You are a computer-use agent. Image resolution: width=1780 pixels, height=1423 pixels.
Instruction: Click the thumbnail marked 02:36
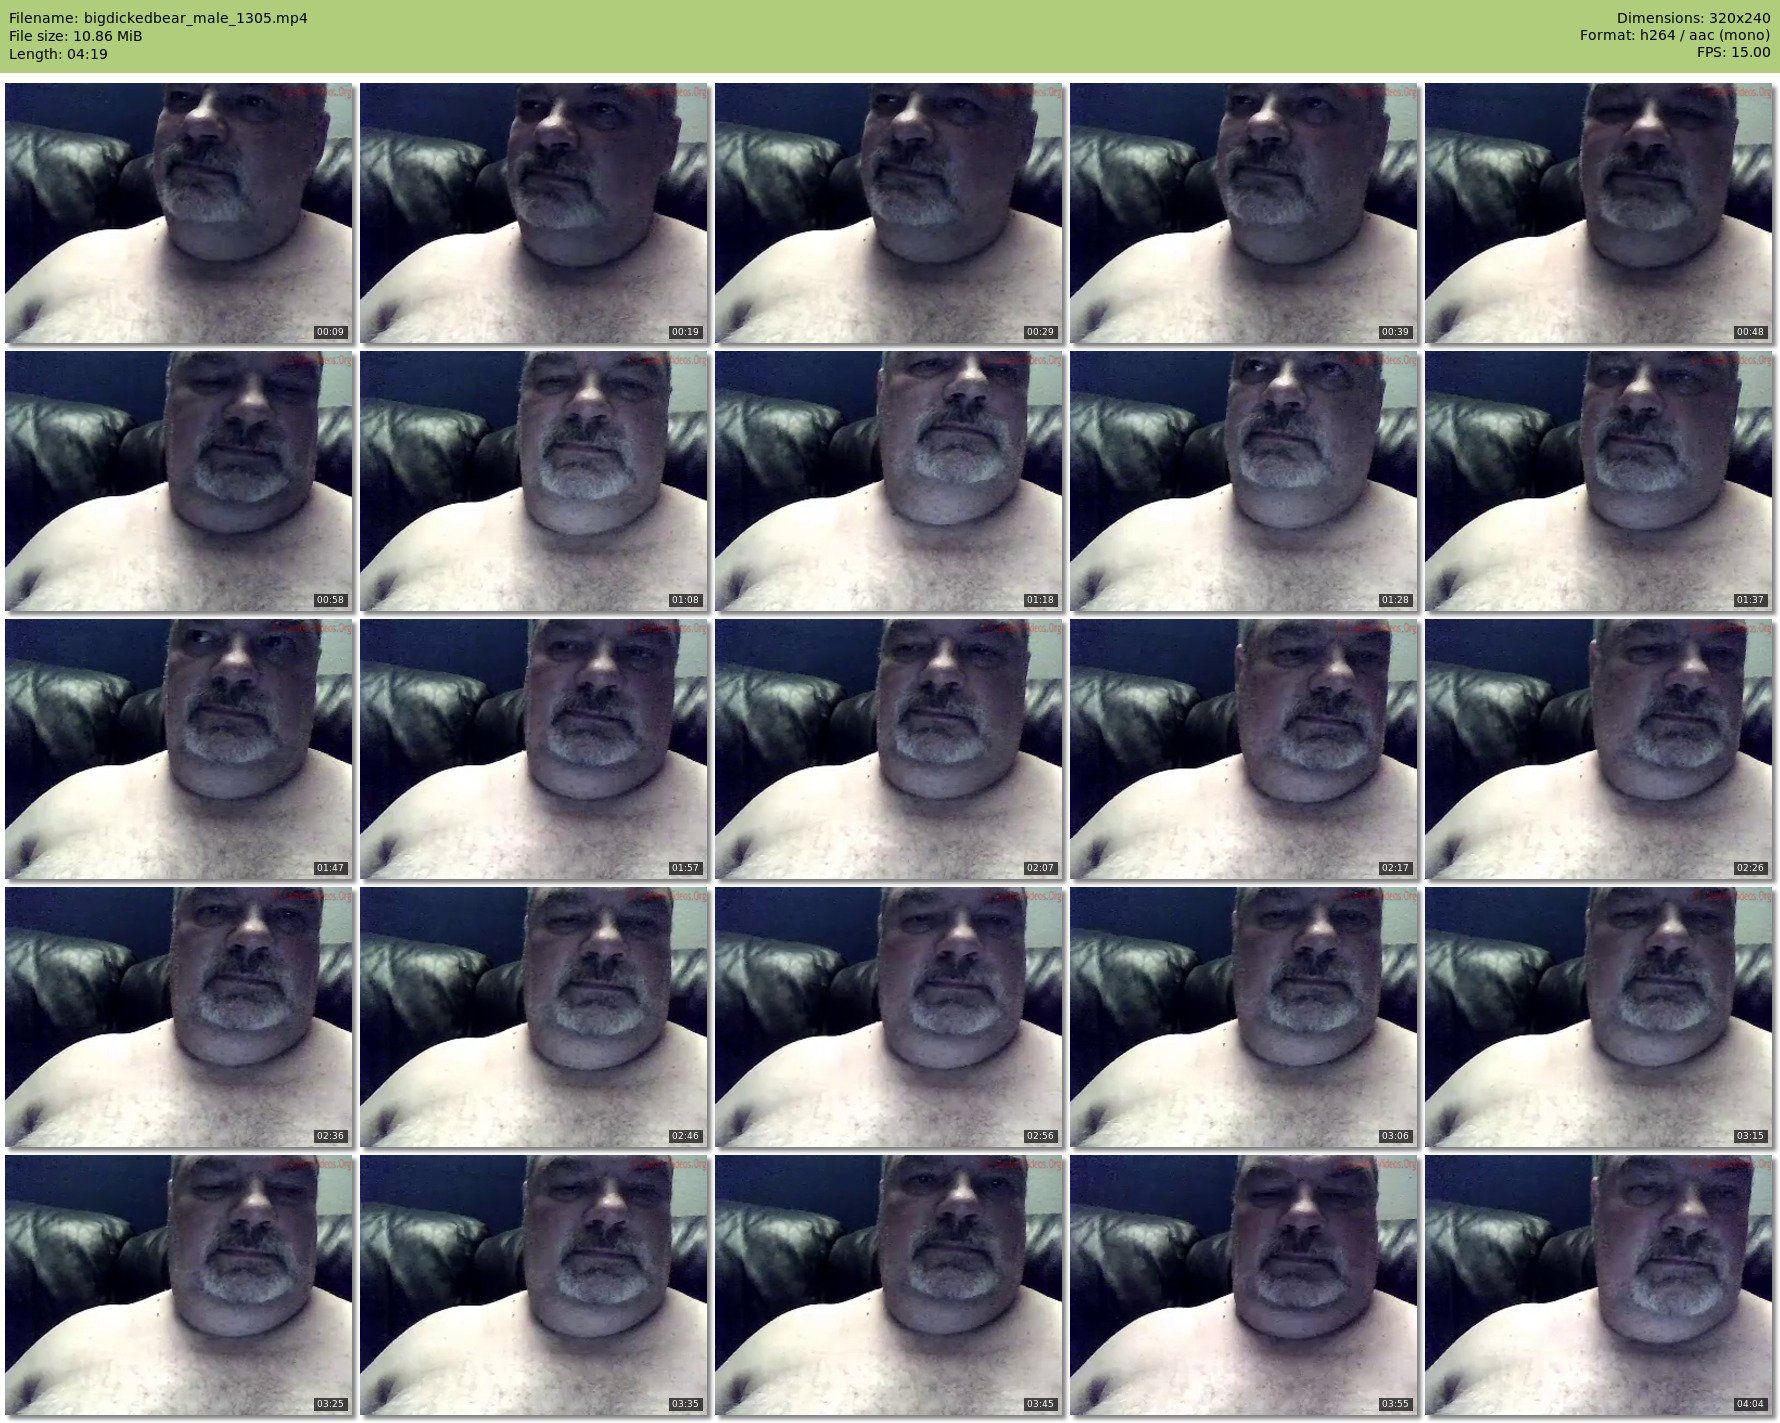pyautogui.click(x=178, y=1017)
